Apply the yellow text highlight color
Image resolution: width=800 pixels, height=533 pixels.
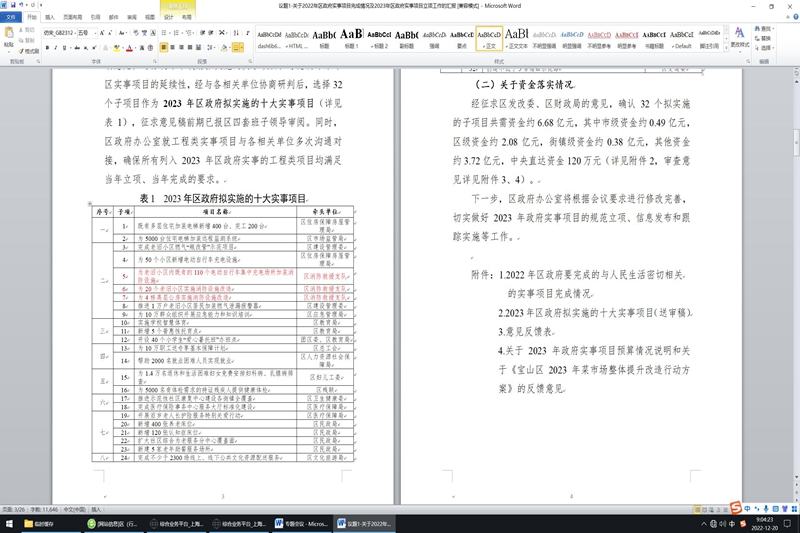116,48
